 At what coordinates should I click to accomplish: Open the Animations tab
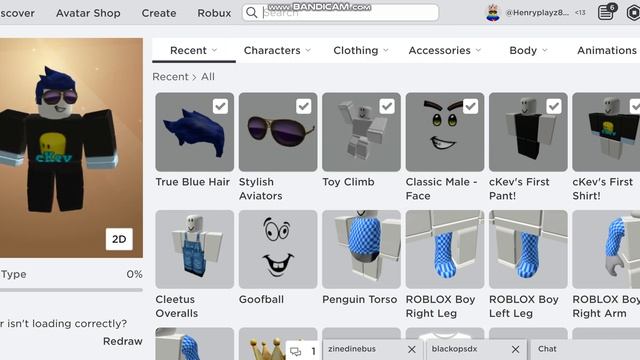[607, 50]
